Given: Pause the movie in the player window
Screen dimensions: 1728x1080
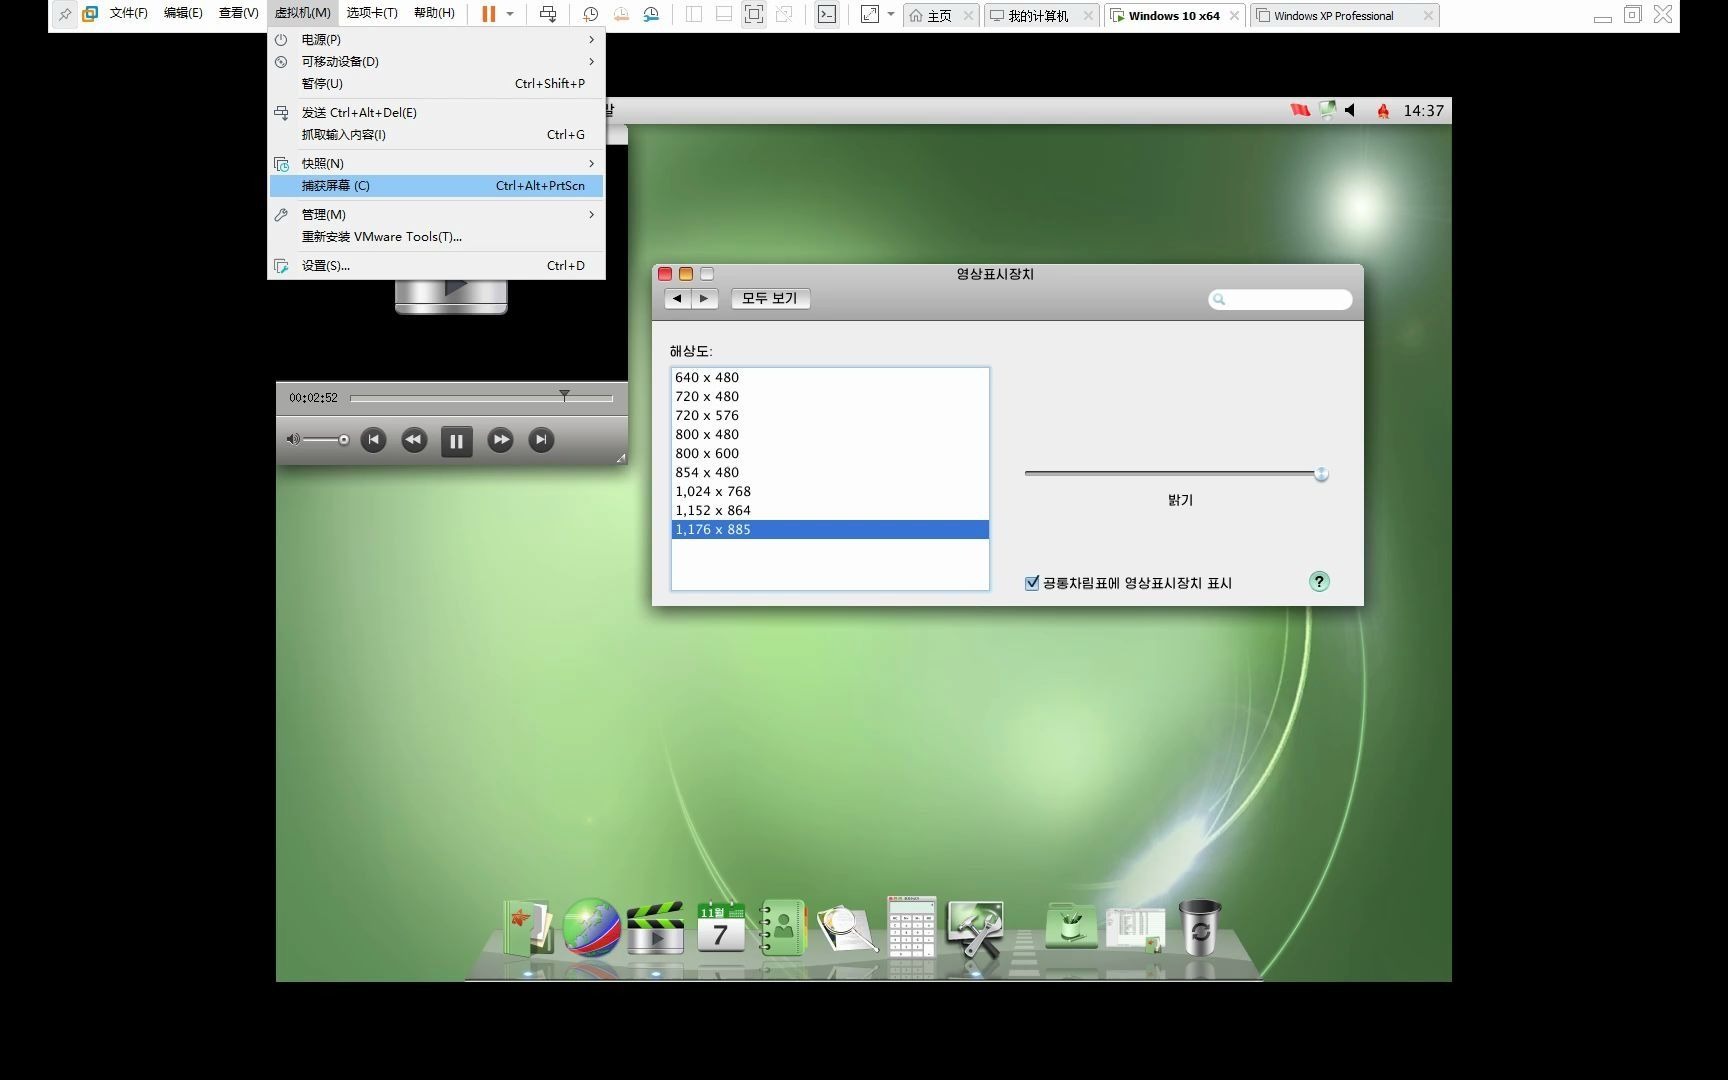Looking at the screenshot, I should point(456,441).
